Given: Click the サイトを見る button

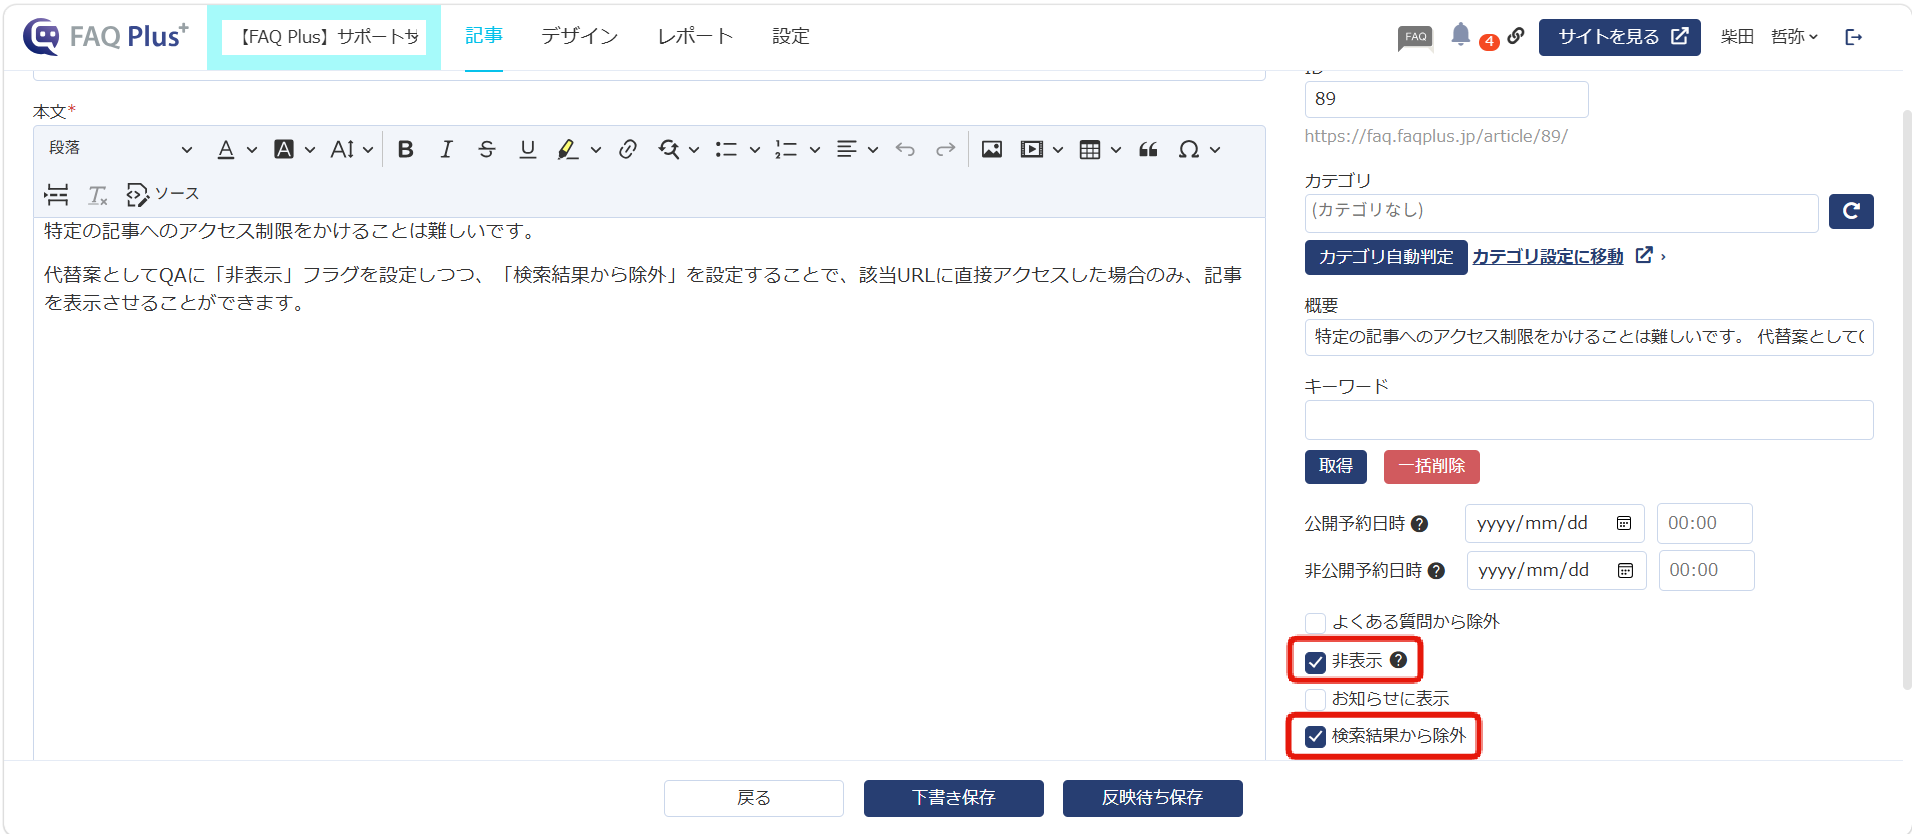Looking at the screenshot, I should click(x=1620, y=37).
